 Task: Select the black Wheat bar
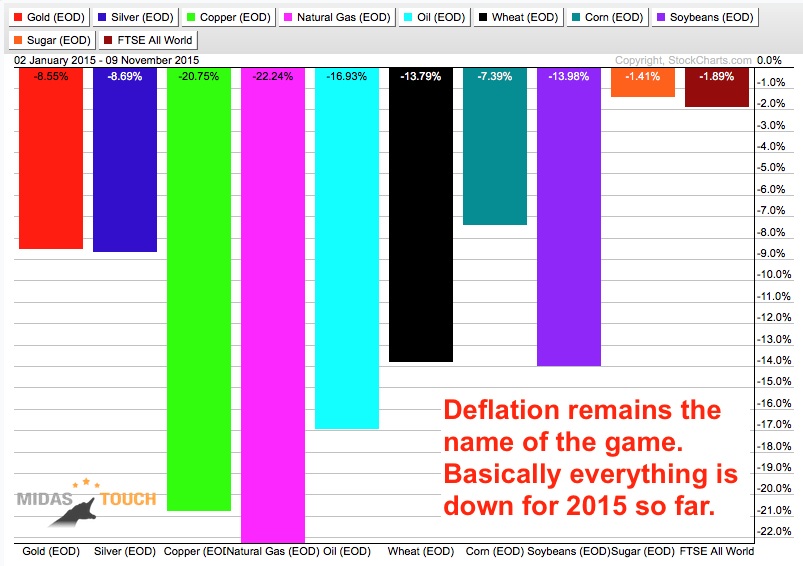[421, 215]
